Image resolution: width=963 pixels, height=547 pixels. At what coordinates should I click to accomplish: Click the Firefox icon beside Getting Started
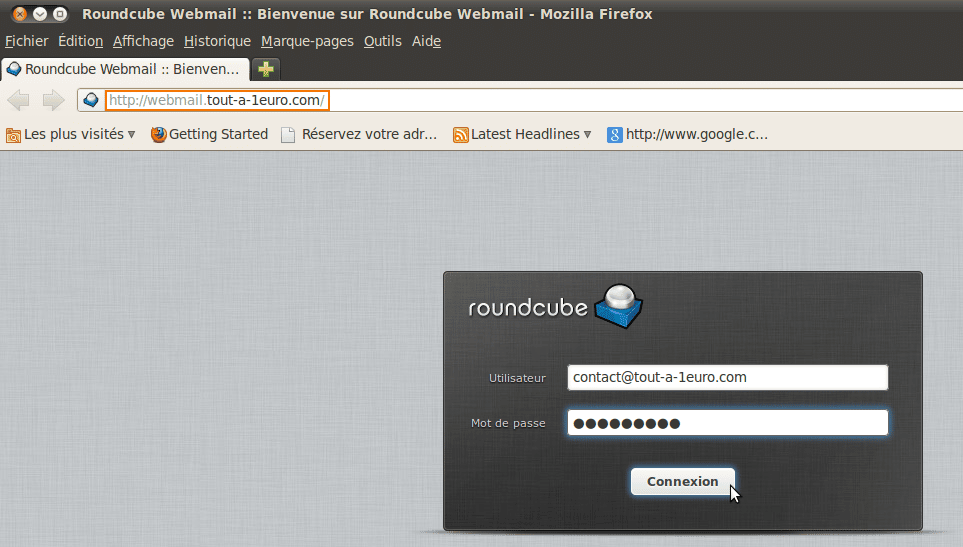[158, 134]
